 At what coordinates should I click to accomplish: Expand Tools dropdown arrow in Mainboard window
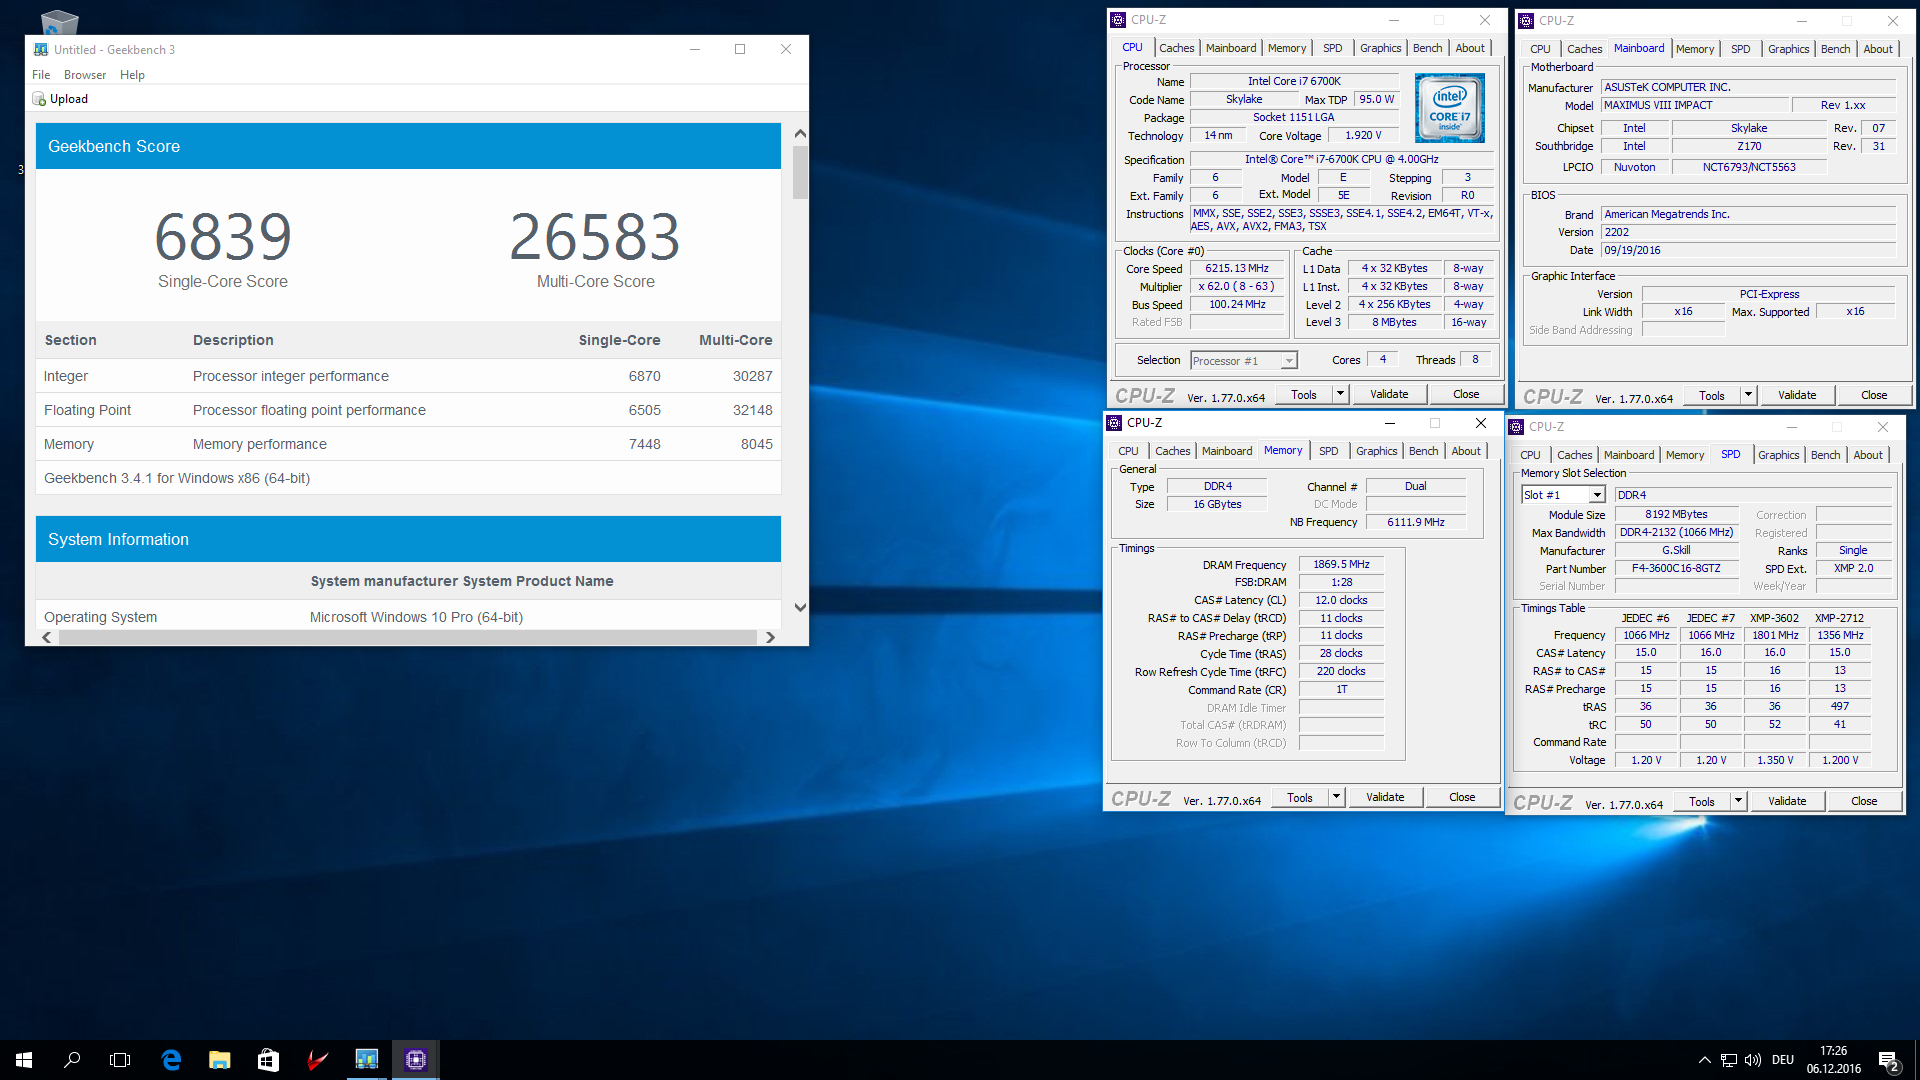click(x=1748, y=395)
